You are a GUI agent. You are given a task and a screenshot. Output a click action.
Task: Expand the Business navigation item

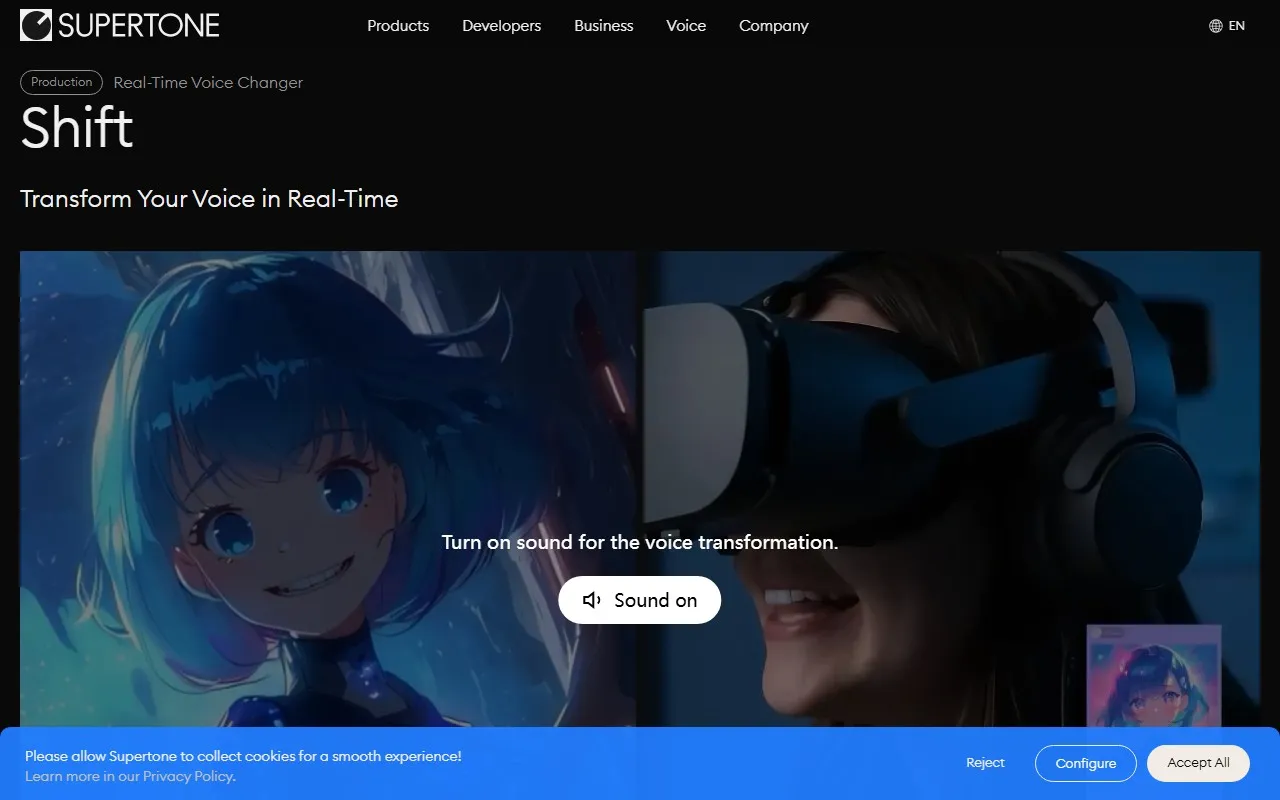pyautogui.click(x=603, y=26)
